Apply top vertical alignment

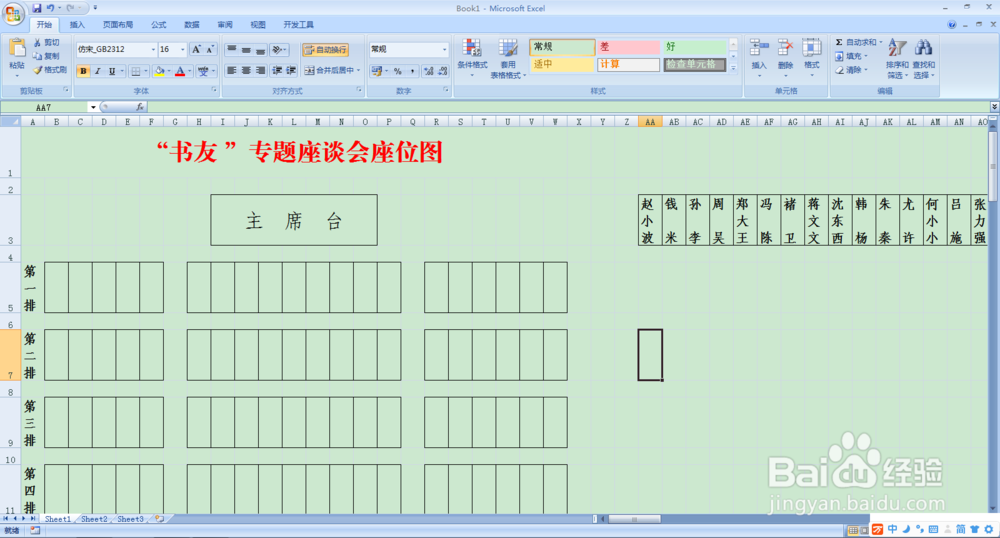point(232,50)
